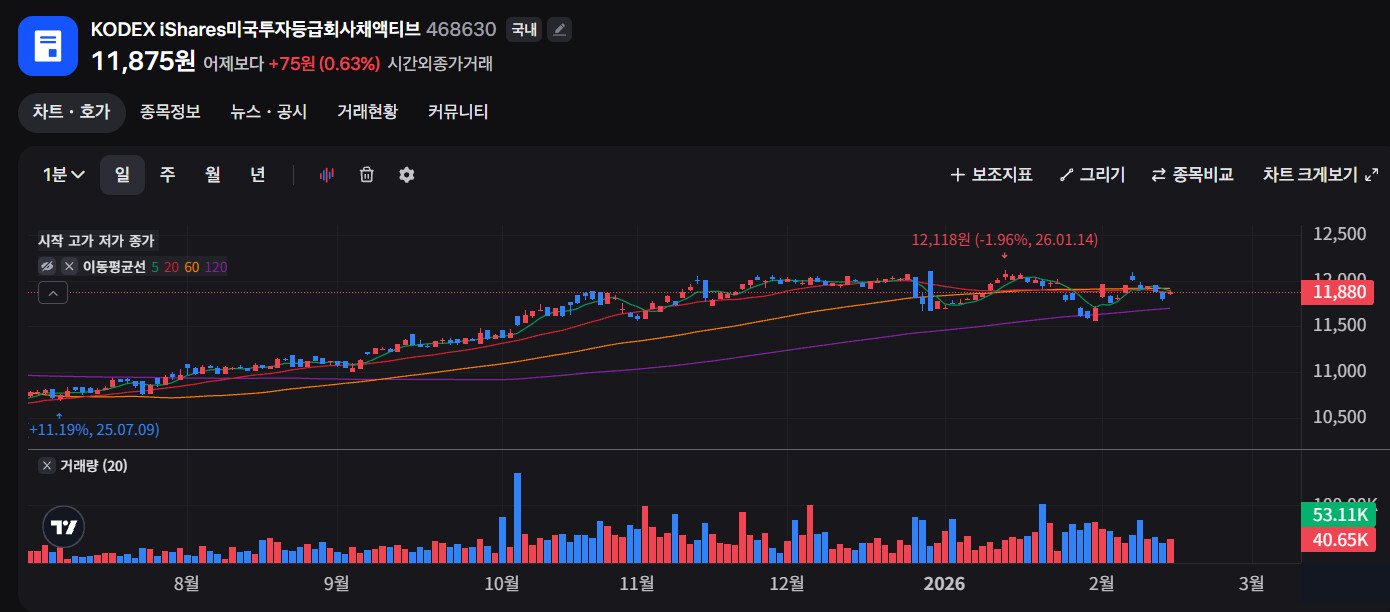
Task: Open the 뉴스 · 공시 tab
Action: [269, 112]
